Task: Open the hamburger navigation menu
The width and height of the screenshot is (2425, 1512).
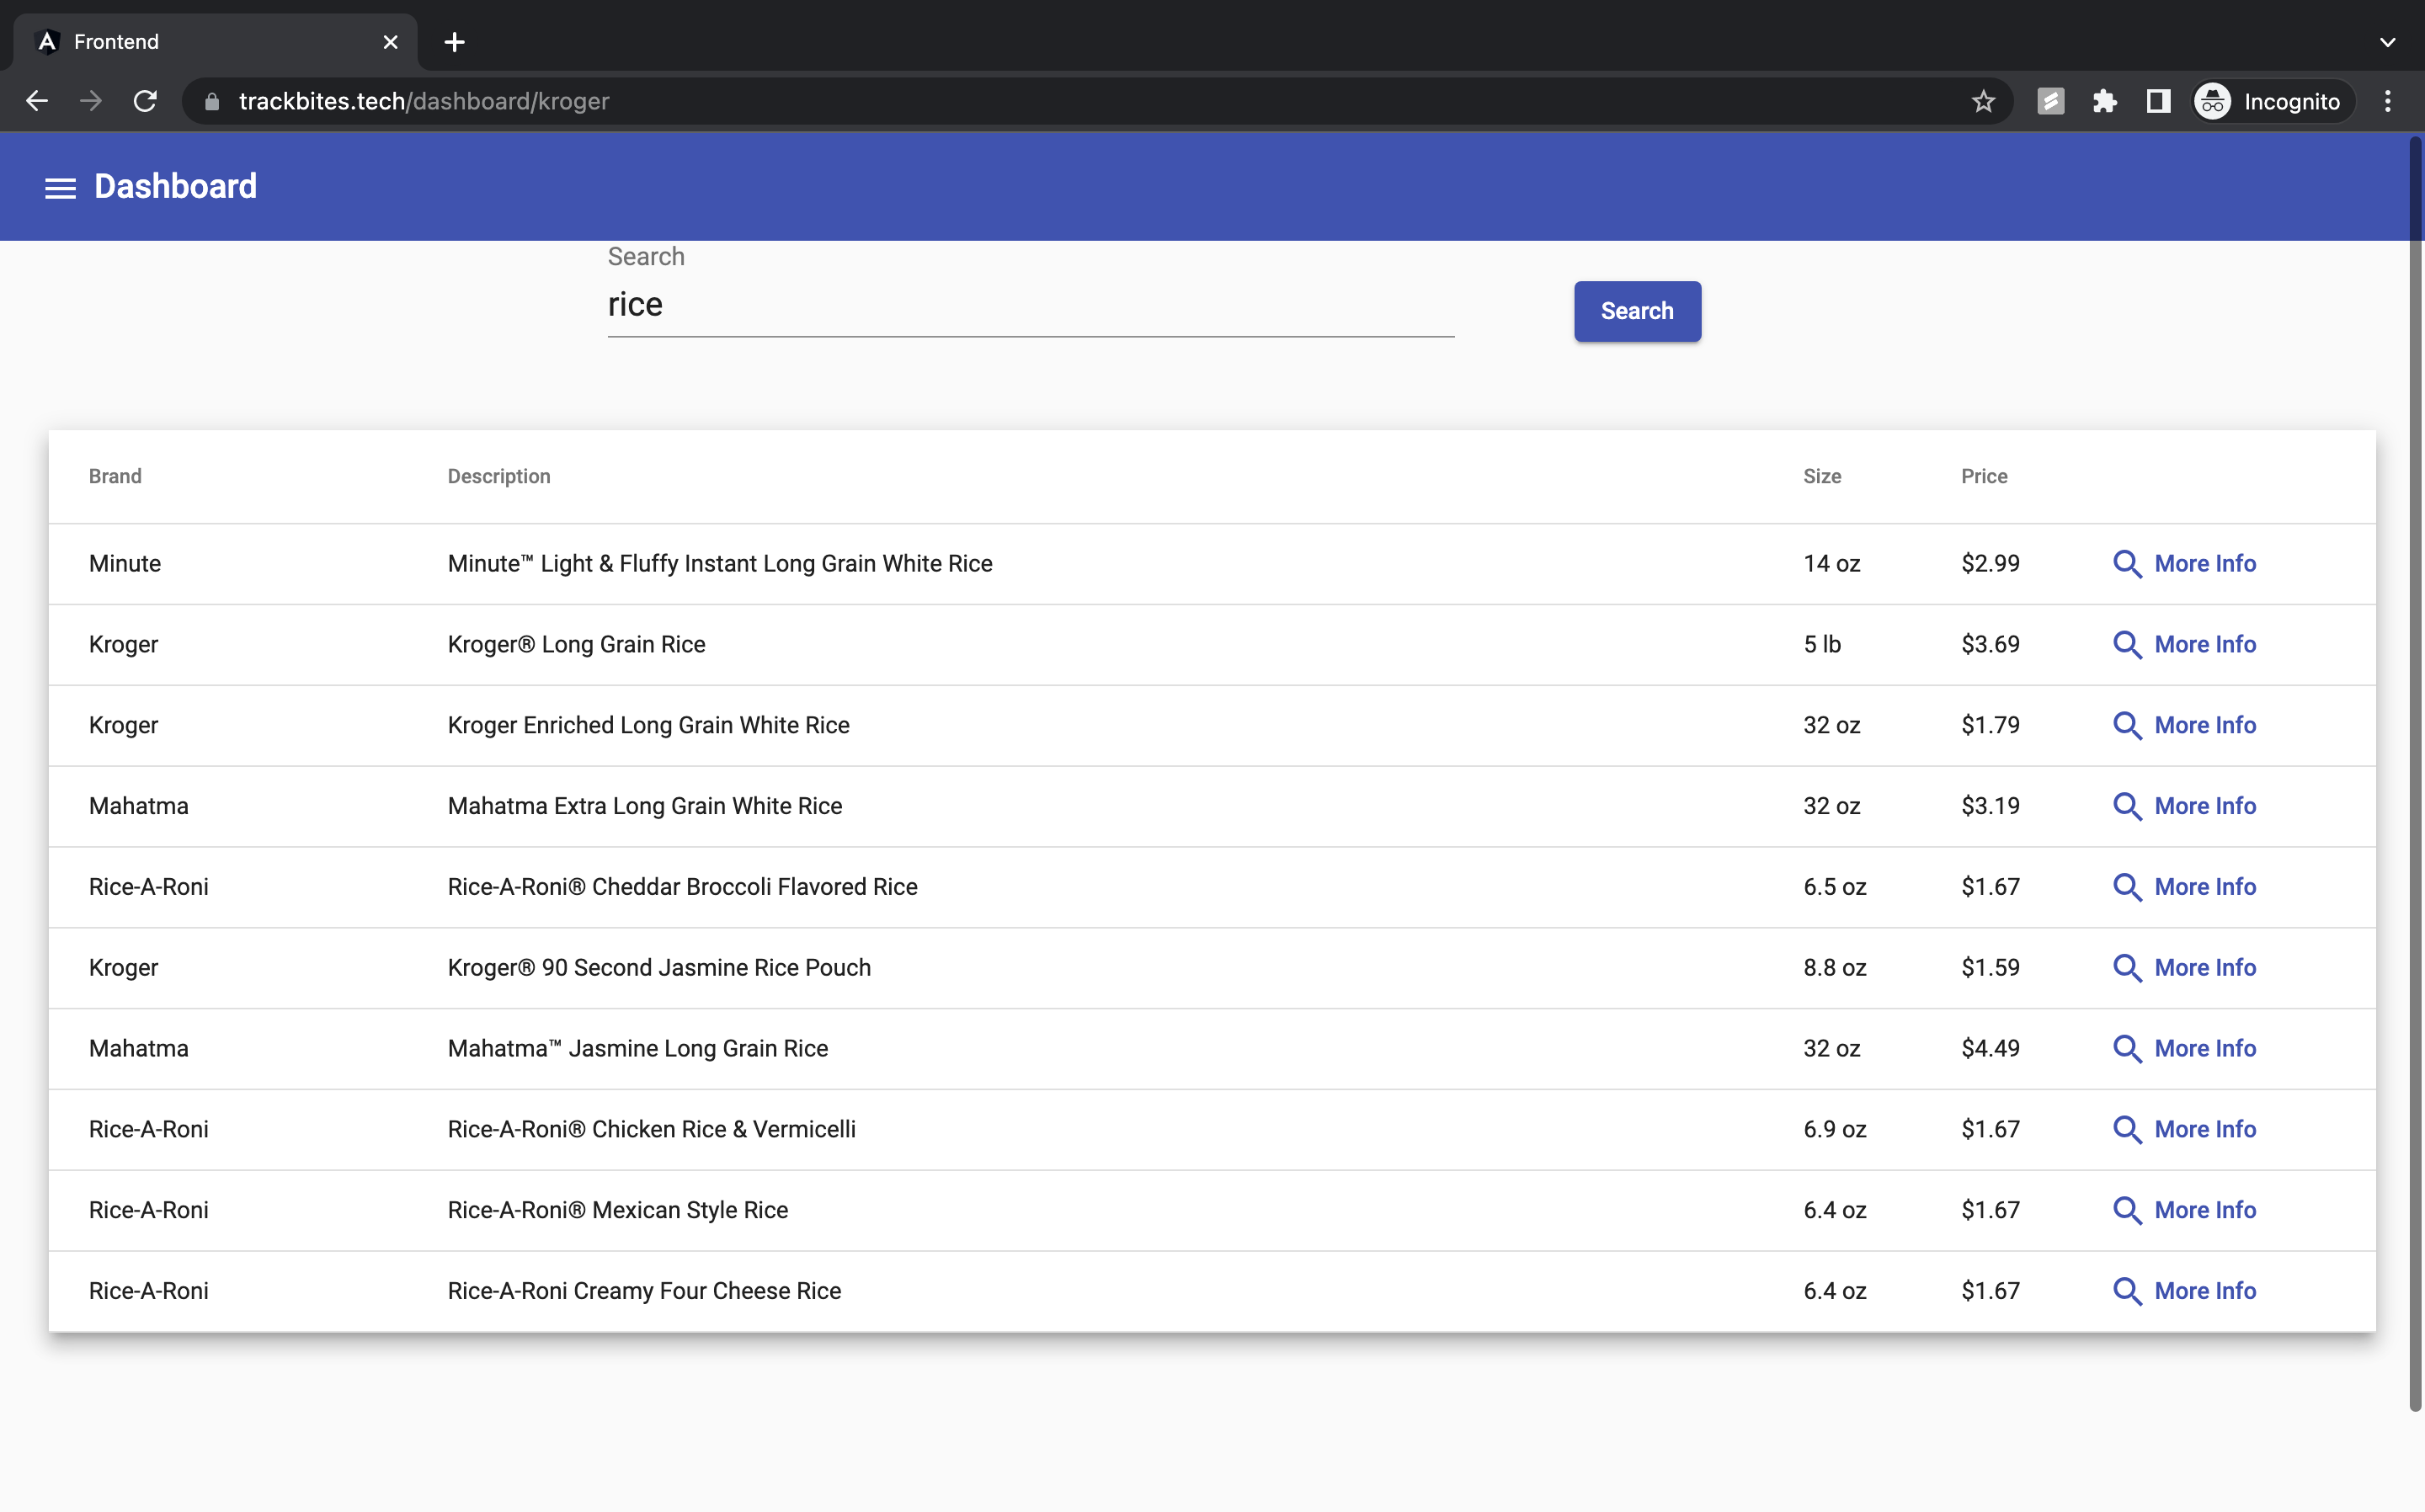Action: click(x=60, y=187)
